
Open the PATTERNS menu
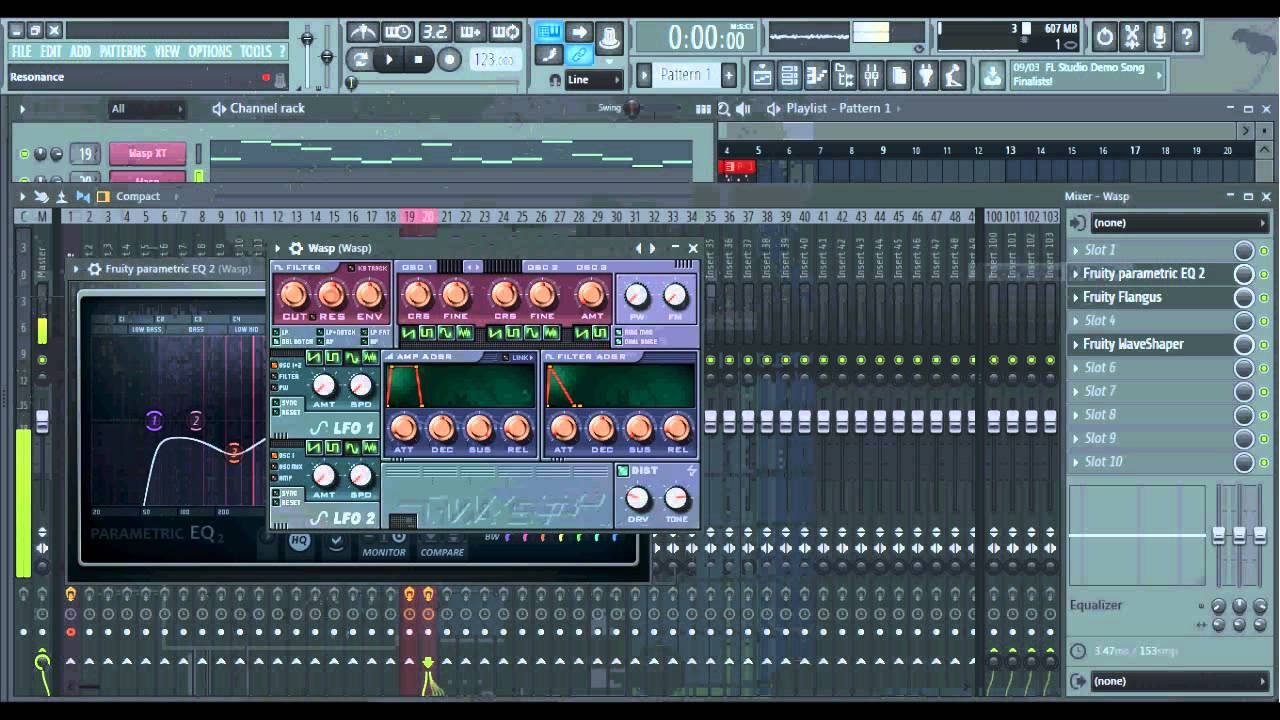(122, 52)
